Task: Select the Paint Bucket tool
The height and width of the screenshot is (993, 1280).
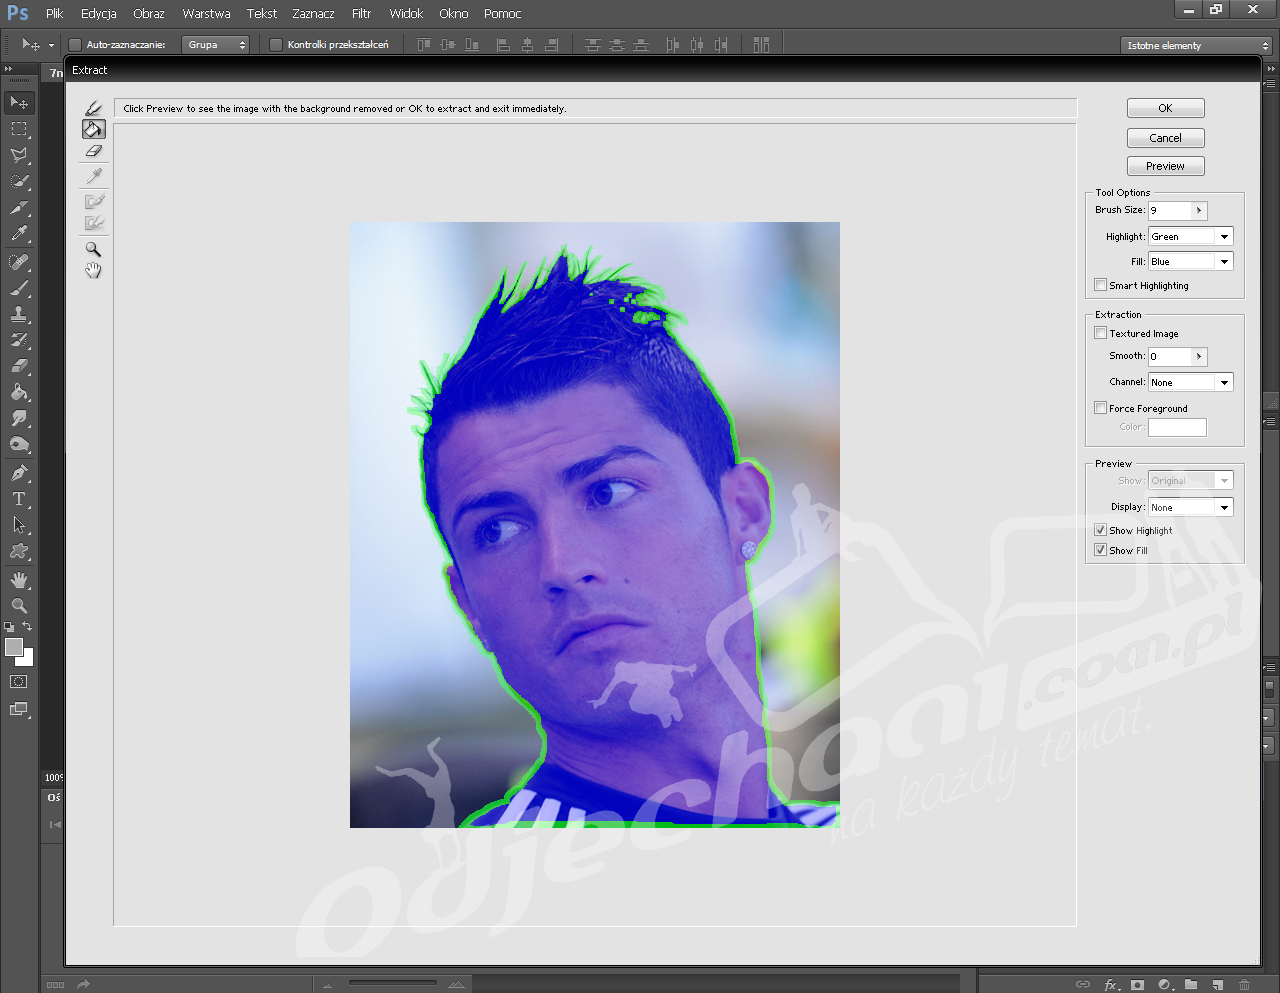Action: pyautogui.click(x=19, y=392)
